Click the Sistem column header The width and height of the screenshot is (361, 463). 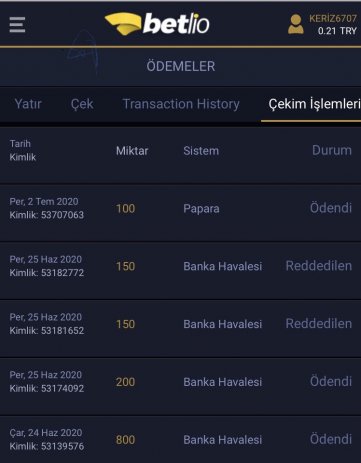point(201,151)
